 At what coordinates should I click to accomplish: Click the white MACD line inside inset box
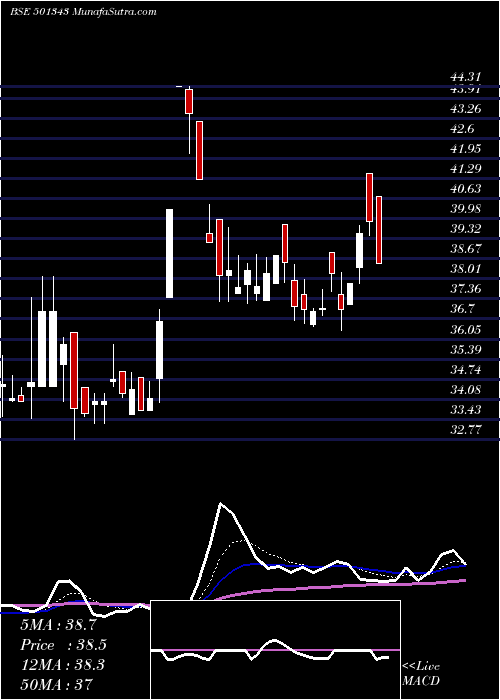coord(270,651)
